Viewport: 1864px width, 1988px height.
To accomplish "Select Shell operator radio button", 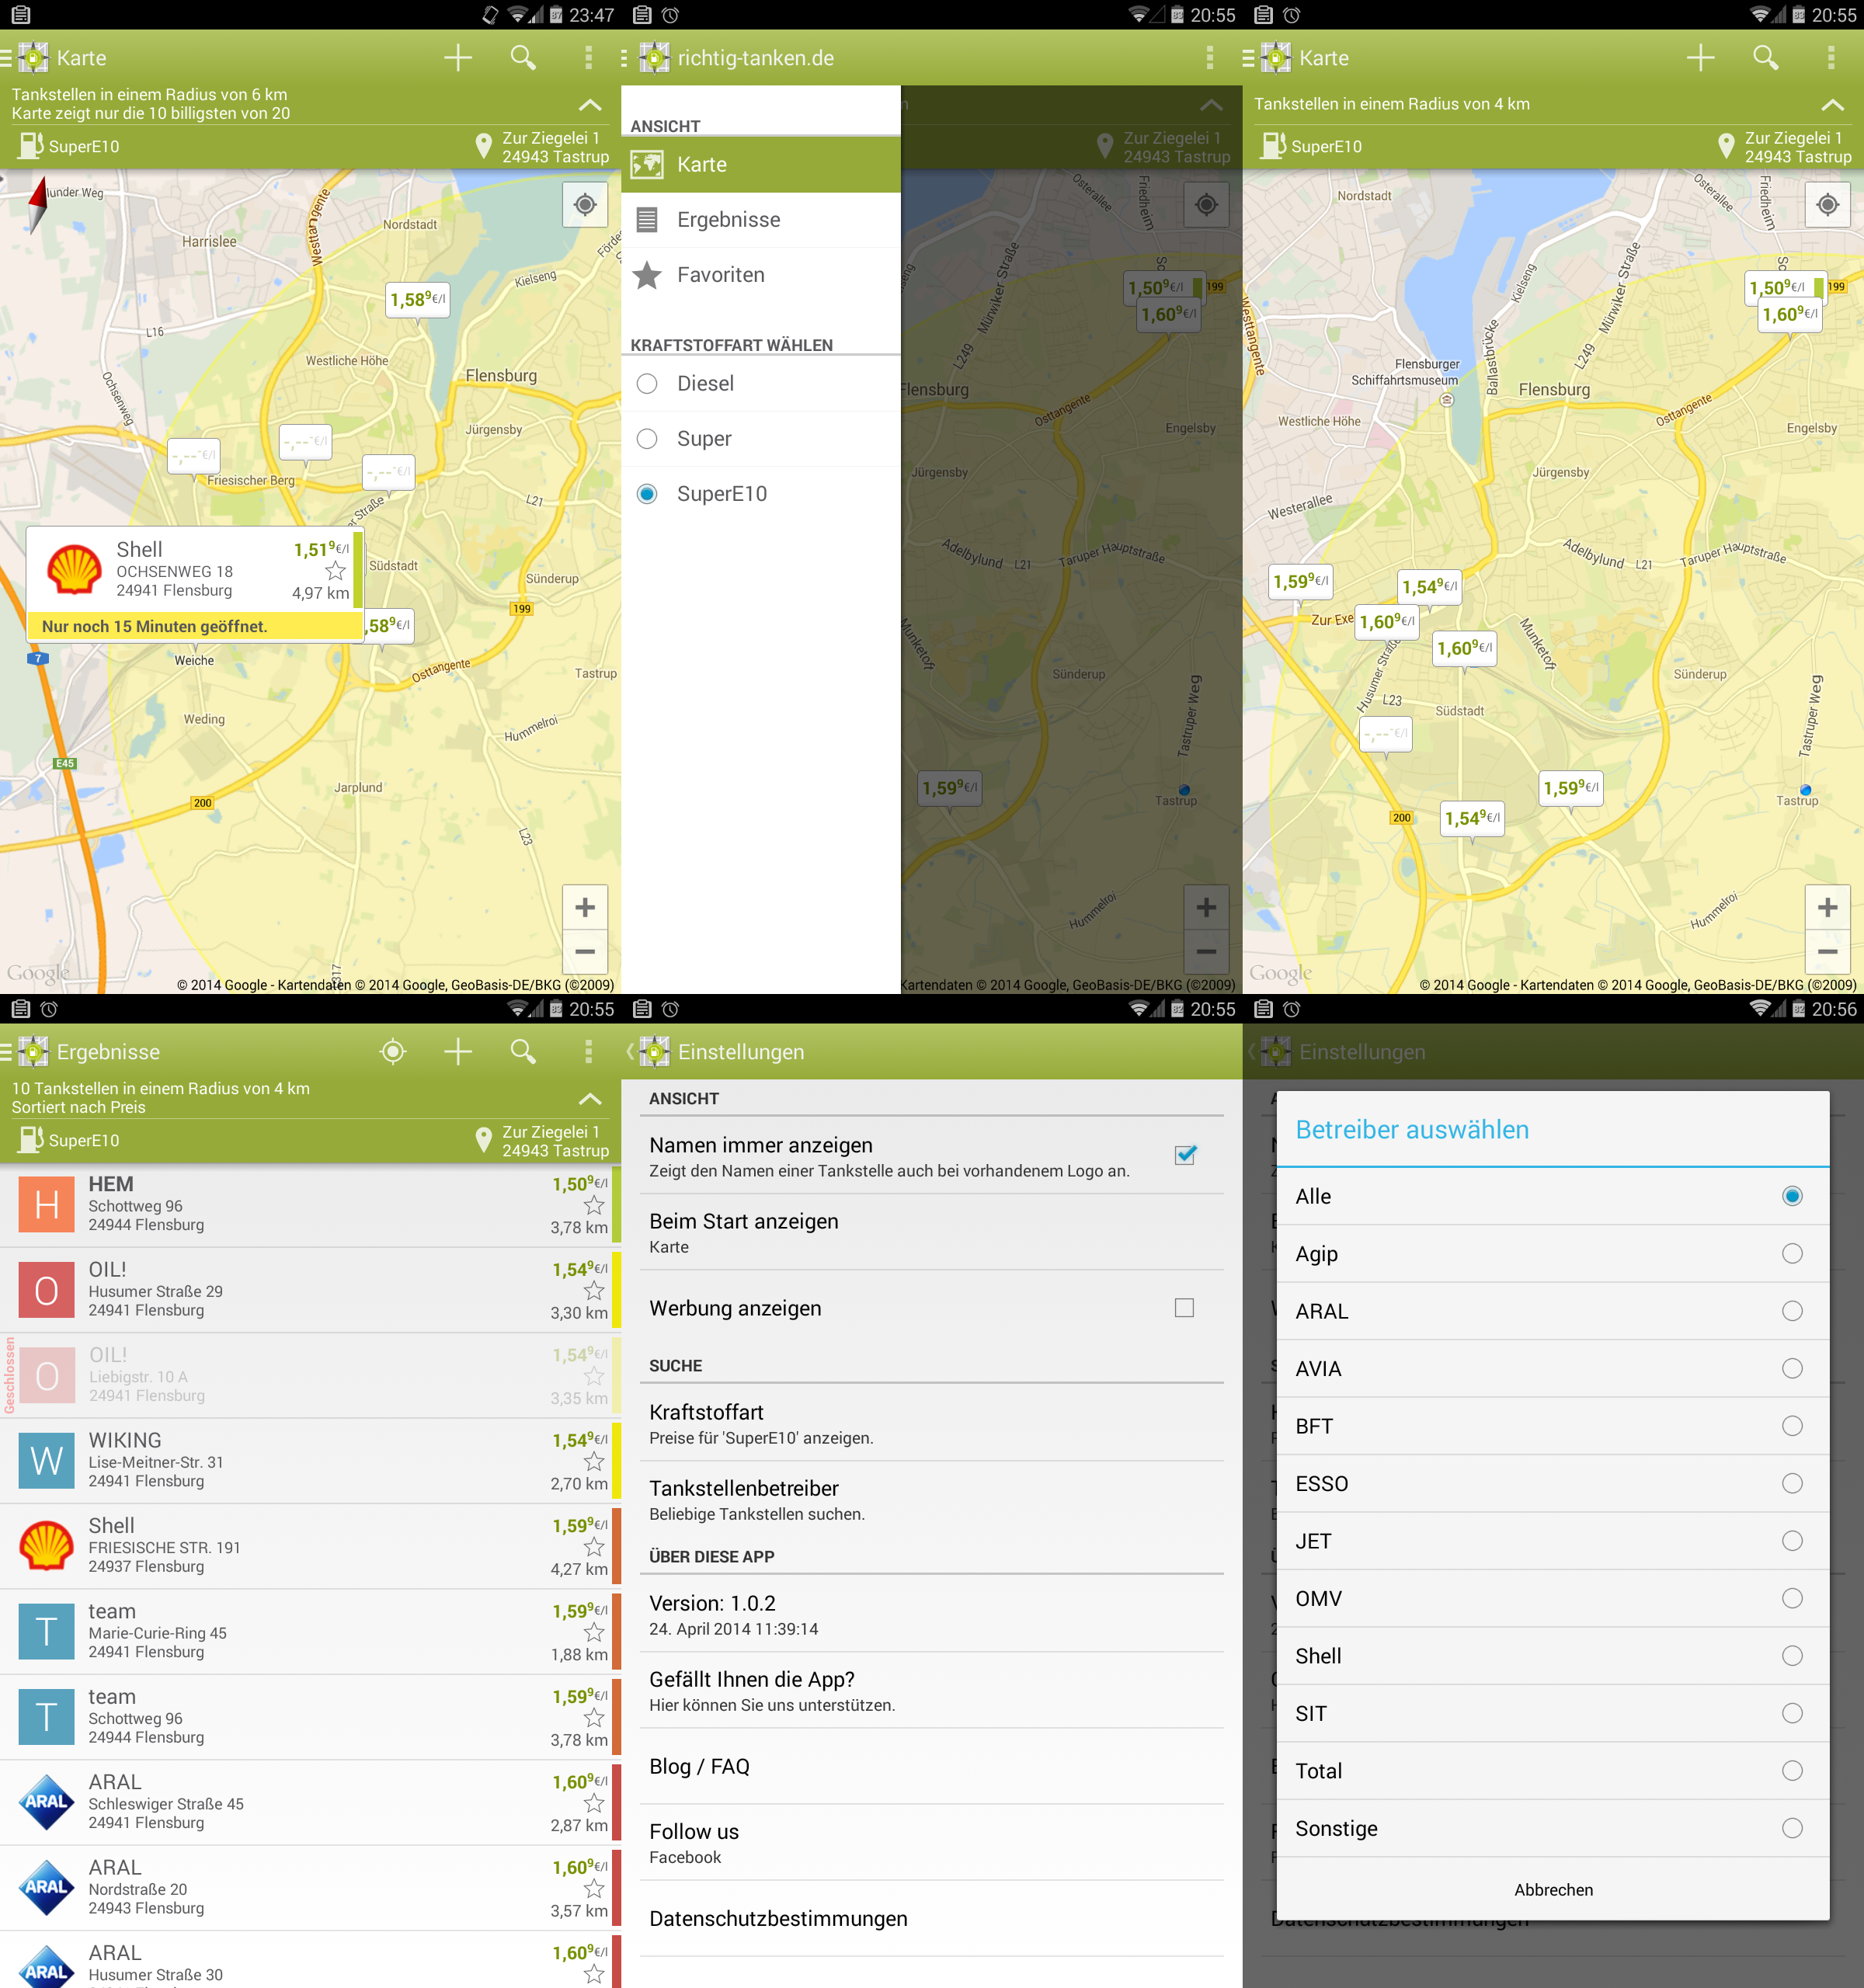I will pos(1792,1656).
